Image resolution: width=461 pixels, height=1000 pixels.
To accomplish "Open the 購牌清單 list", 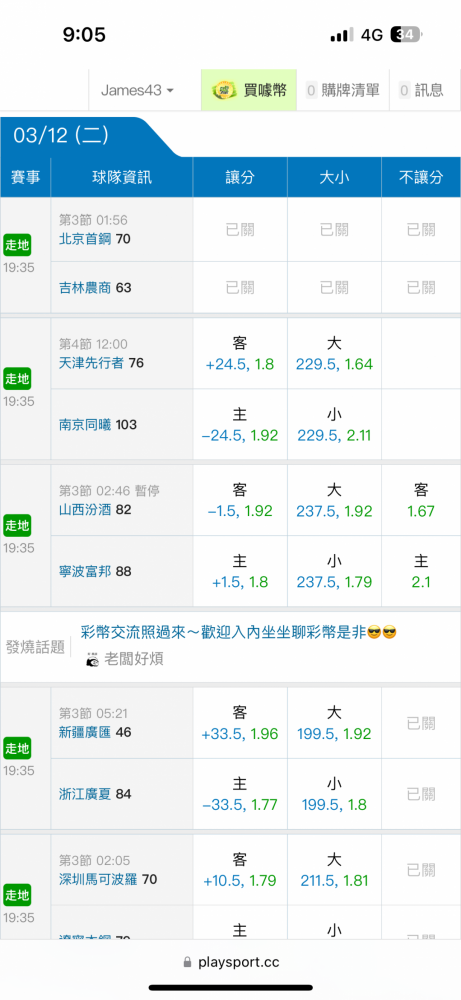I will pos(342,91).
